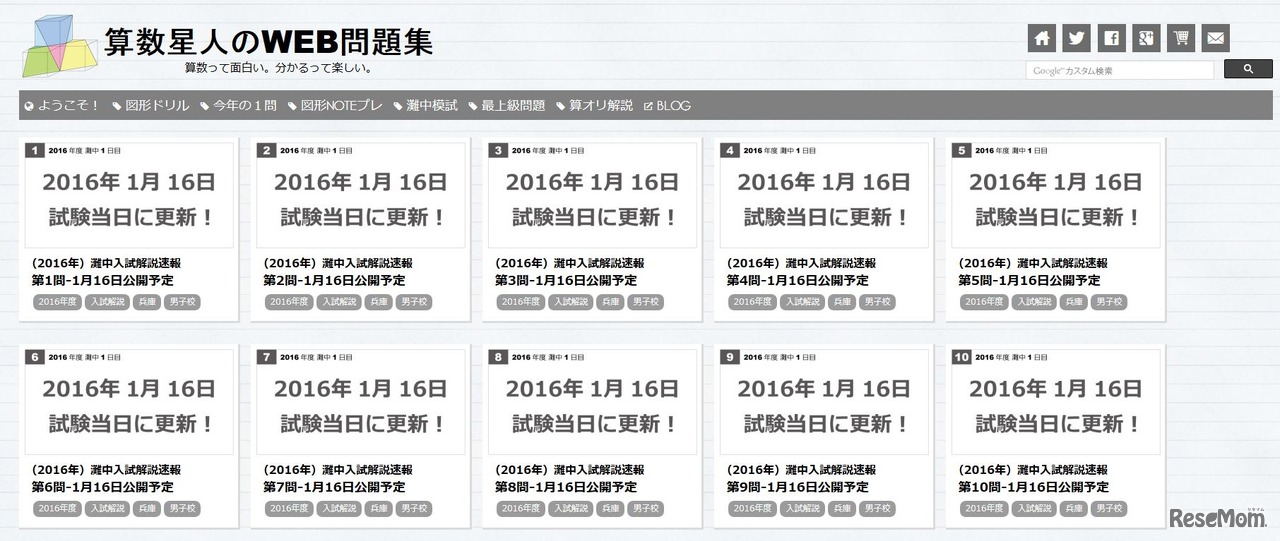Open the 図形NOTEプレ menu item
Image resolution: width=1280 pixels, height=541 pixels.
[335, 105]
